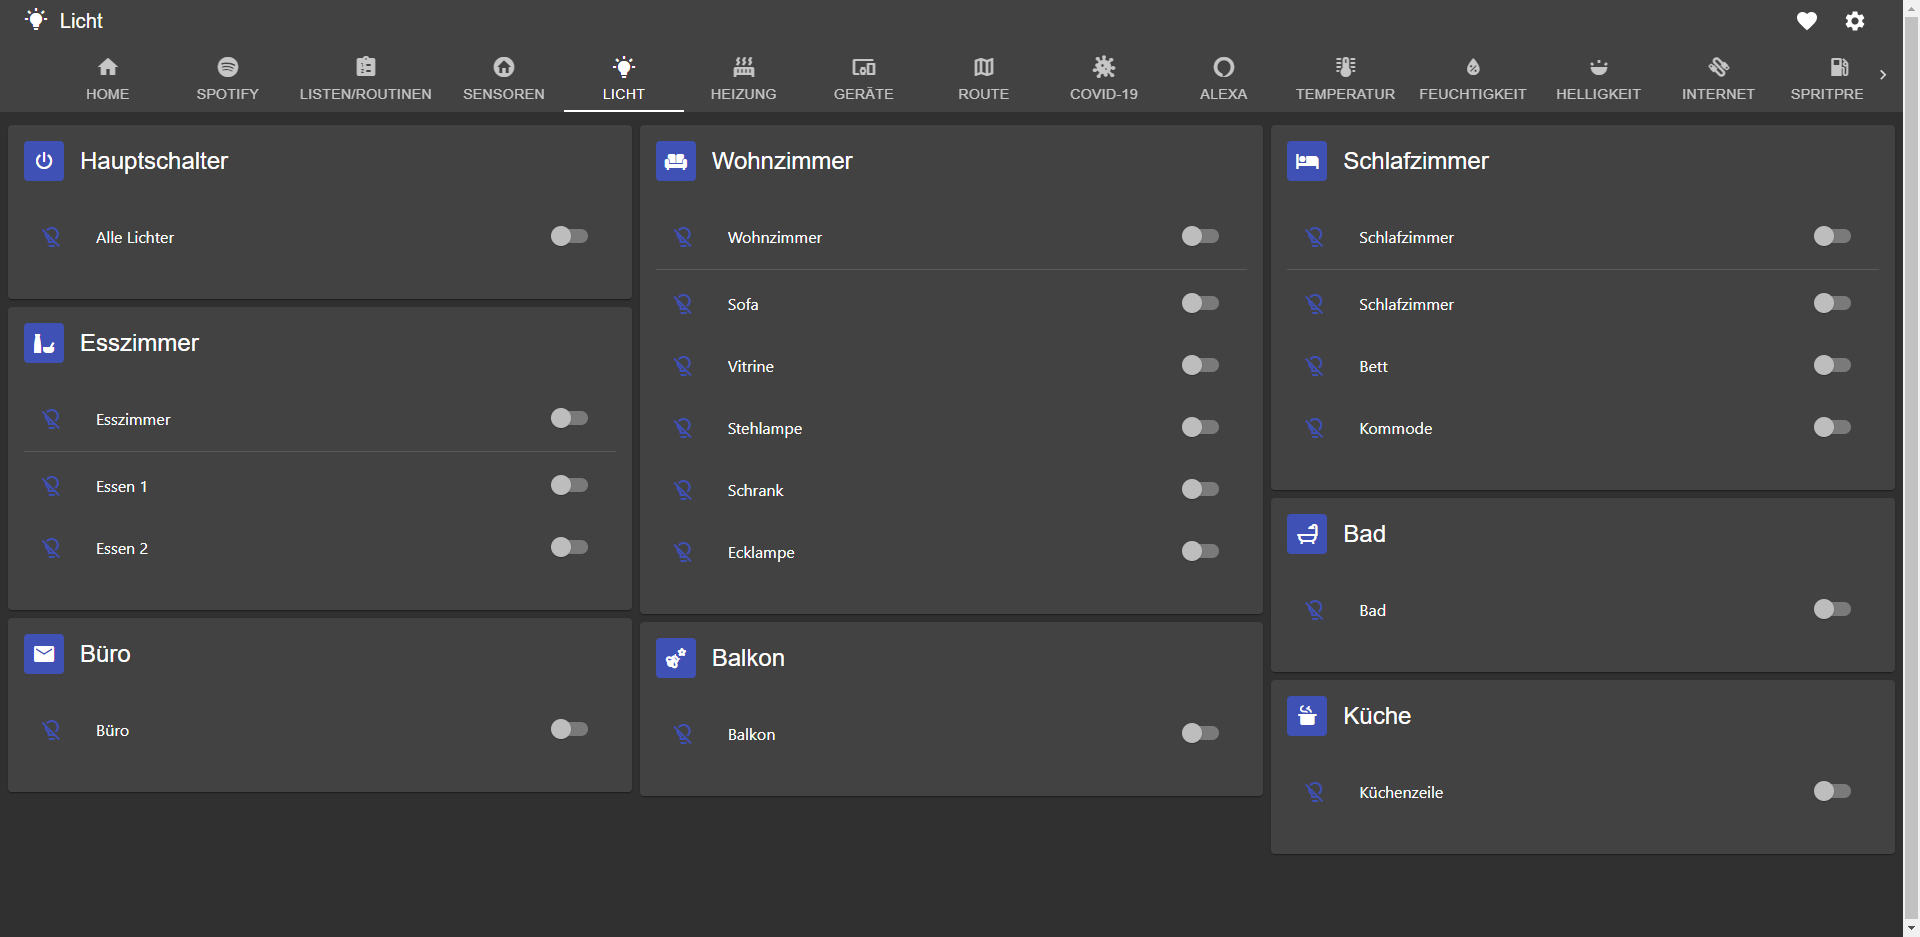The image size is (1920, 937).
Task: Turn on the Kommode light
Action: point(1832,427)
